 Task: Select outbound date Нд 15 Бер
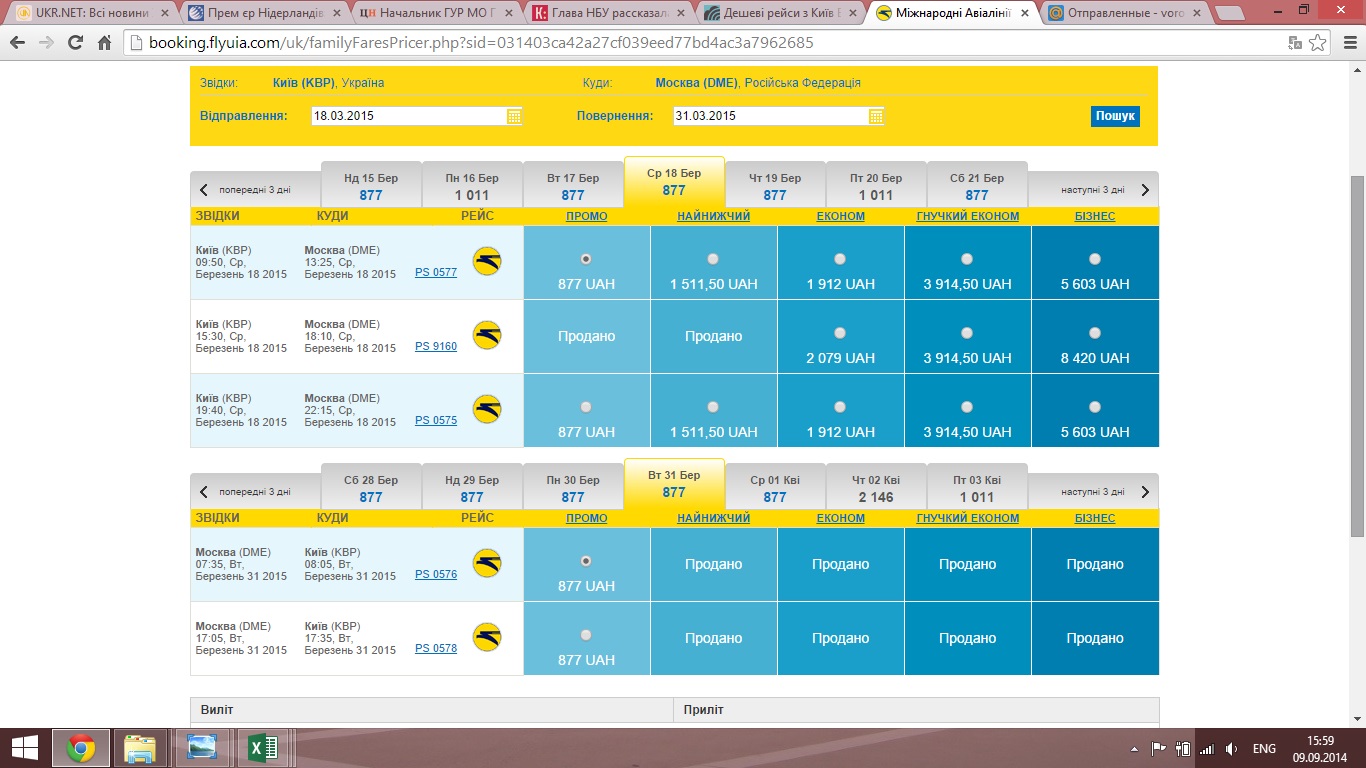pyautogui.click(x=371, y=186)
